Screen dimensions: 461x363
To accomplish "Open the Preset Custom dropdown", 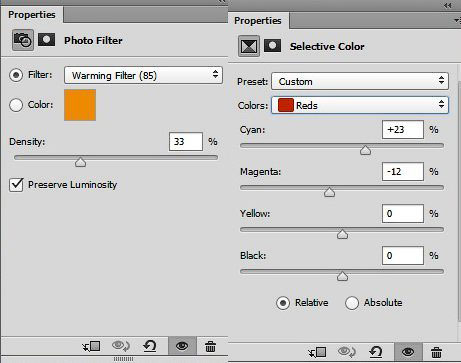I will point(360,81).
